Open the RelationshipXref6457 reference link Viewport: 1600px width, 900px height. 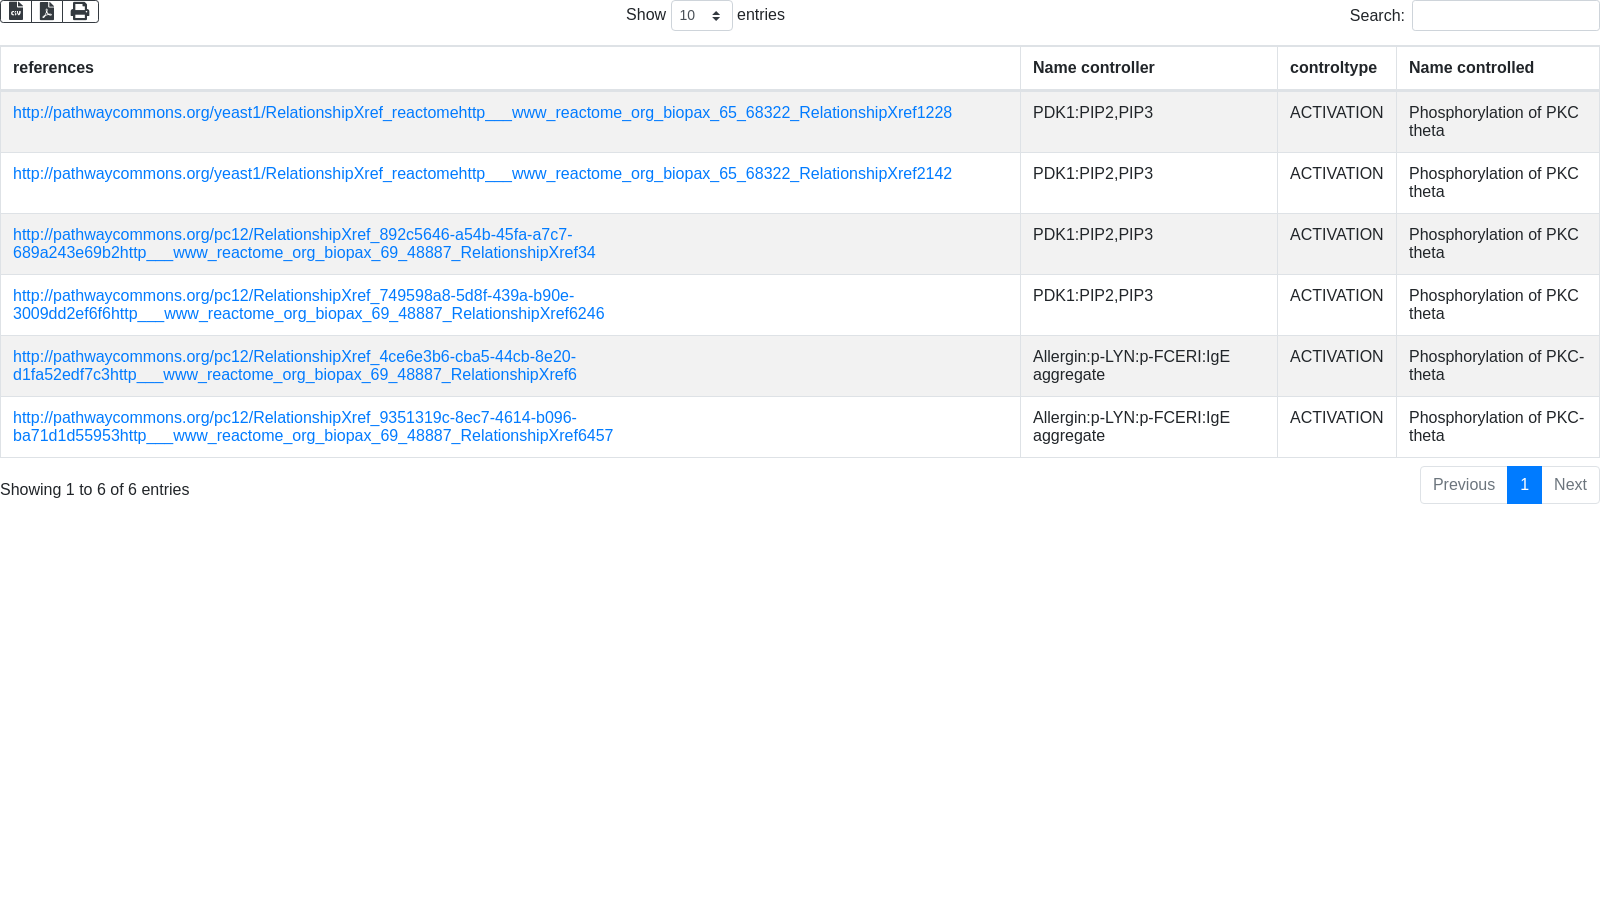coord(312,427)
